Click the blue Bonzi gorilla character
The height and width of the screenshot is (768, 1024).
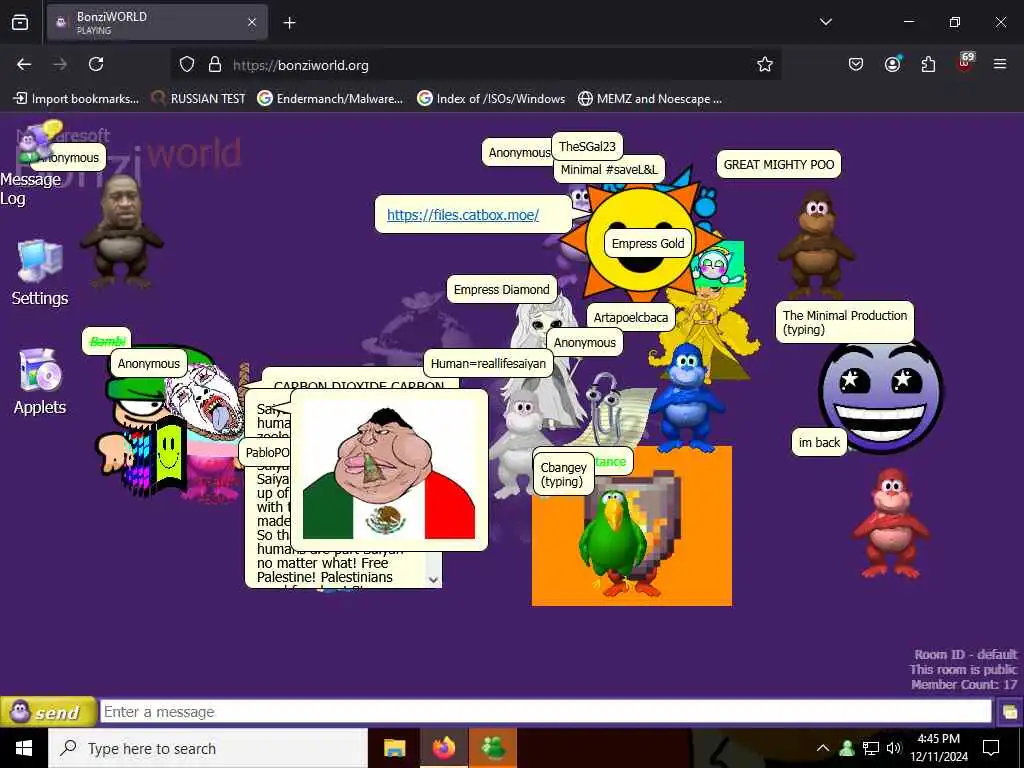click(x=686, y=398)
